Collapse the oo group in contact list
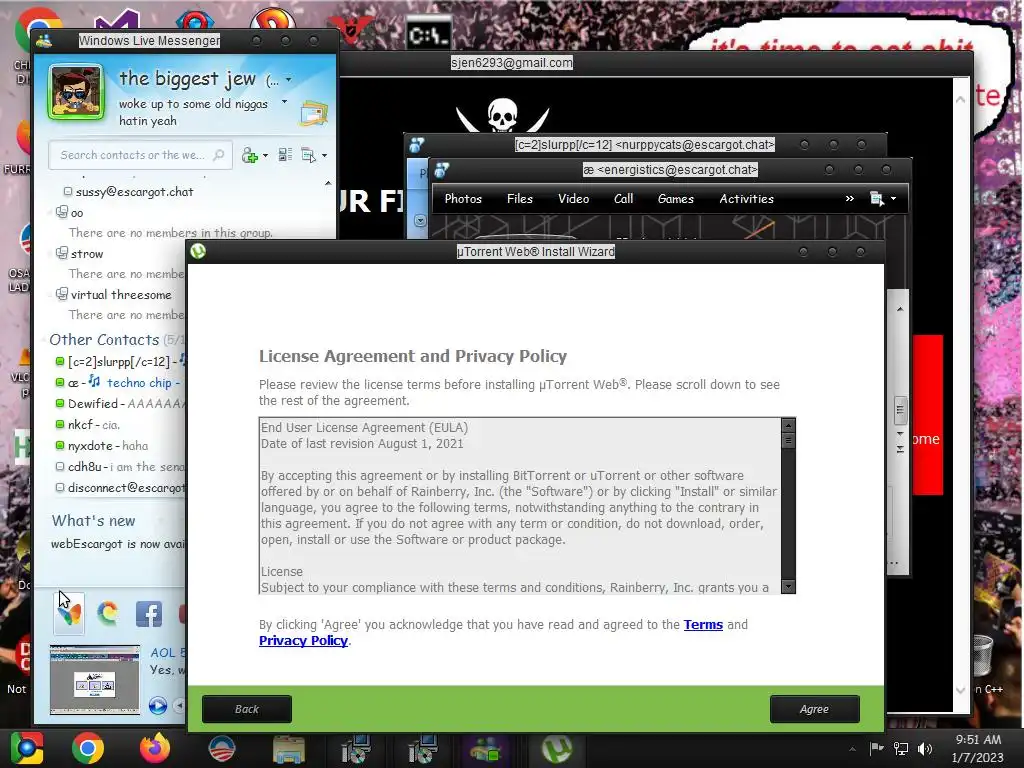The width and height of the screenshot is (1024, 768). click(x=50, y=213)
